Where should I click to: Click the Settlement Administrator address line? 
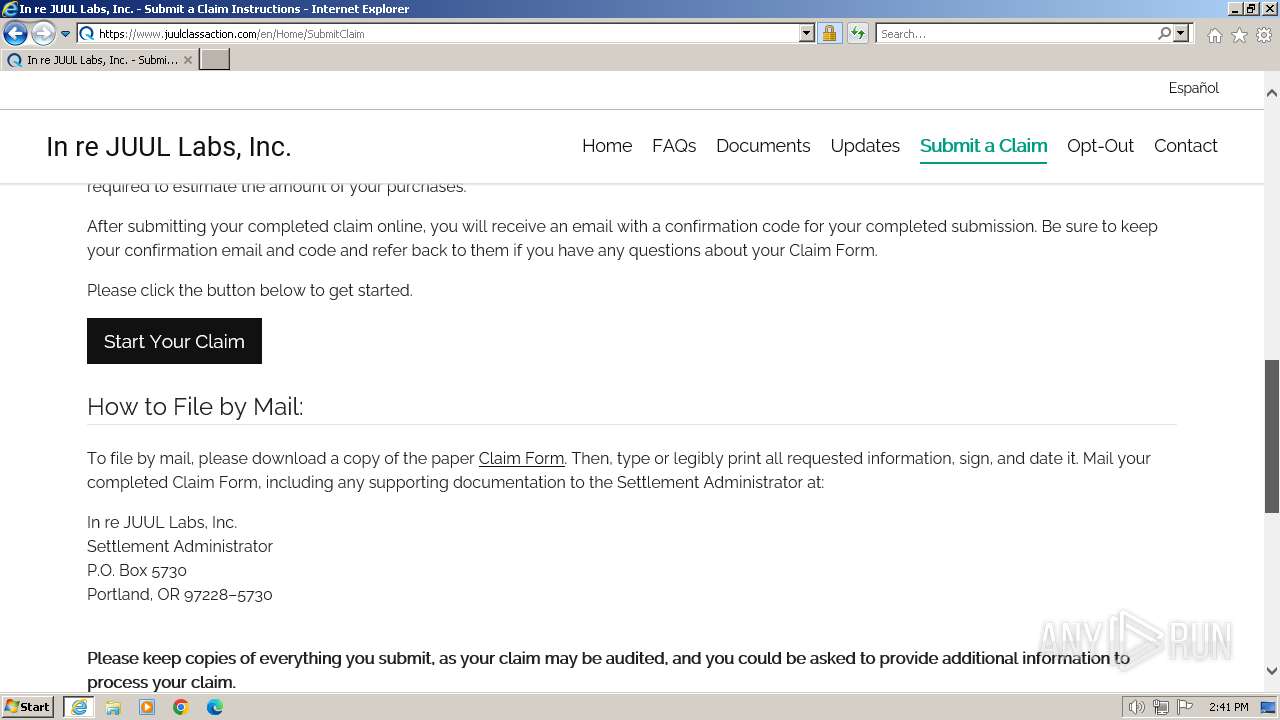180,546
